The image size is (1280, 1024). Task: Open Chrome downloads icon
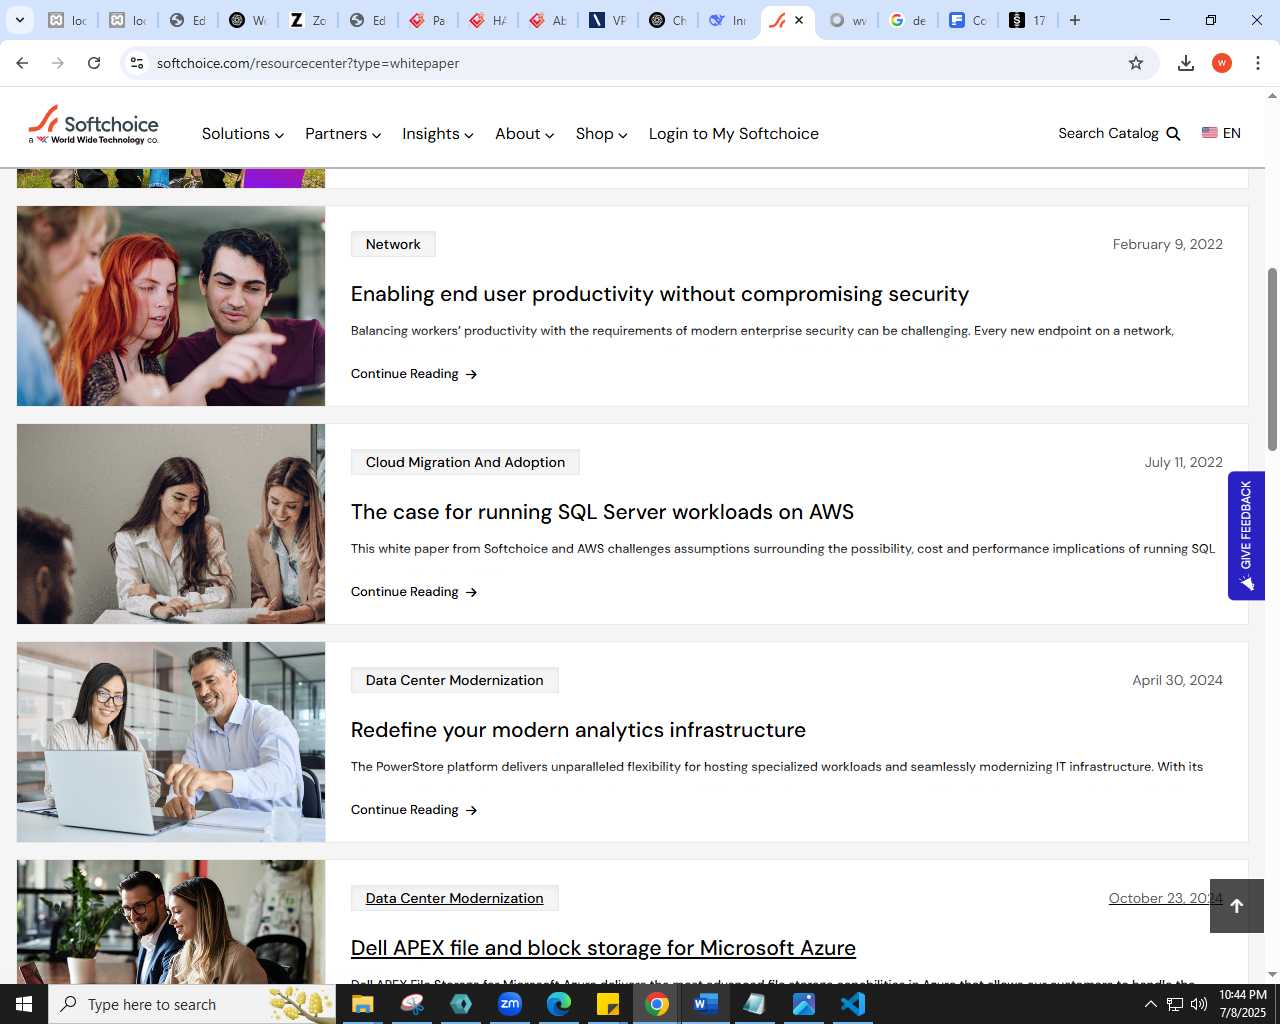[x=1186, y=63]
